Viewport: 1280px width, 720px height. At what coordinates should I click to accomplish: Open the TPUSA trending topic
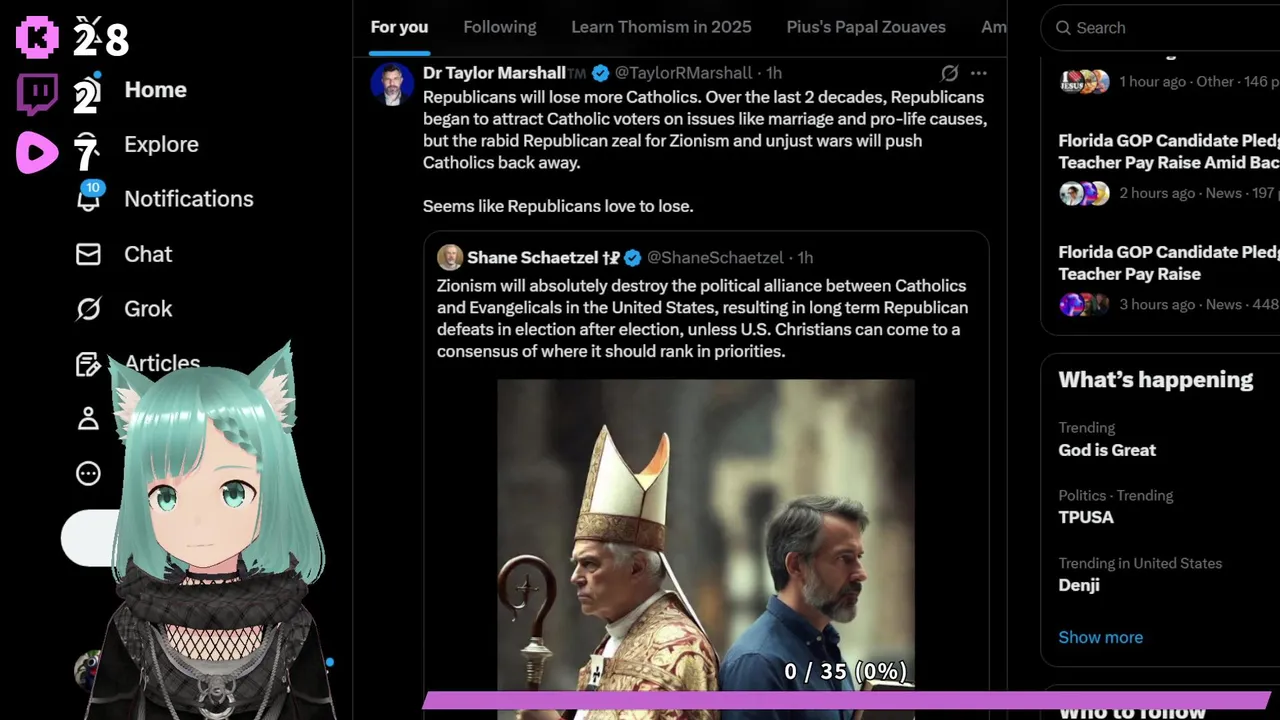tap(1086, 517)
